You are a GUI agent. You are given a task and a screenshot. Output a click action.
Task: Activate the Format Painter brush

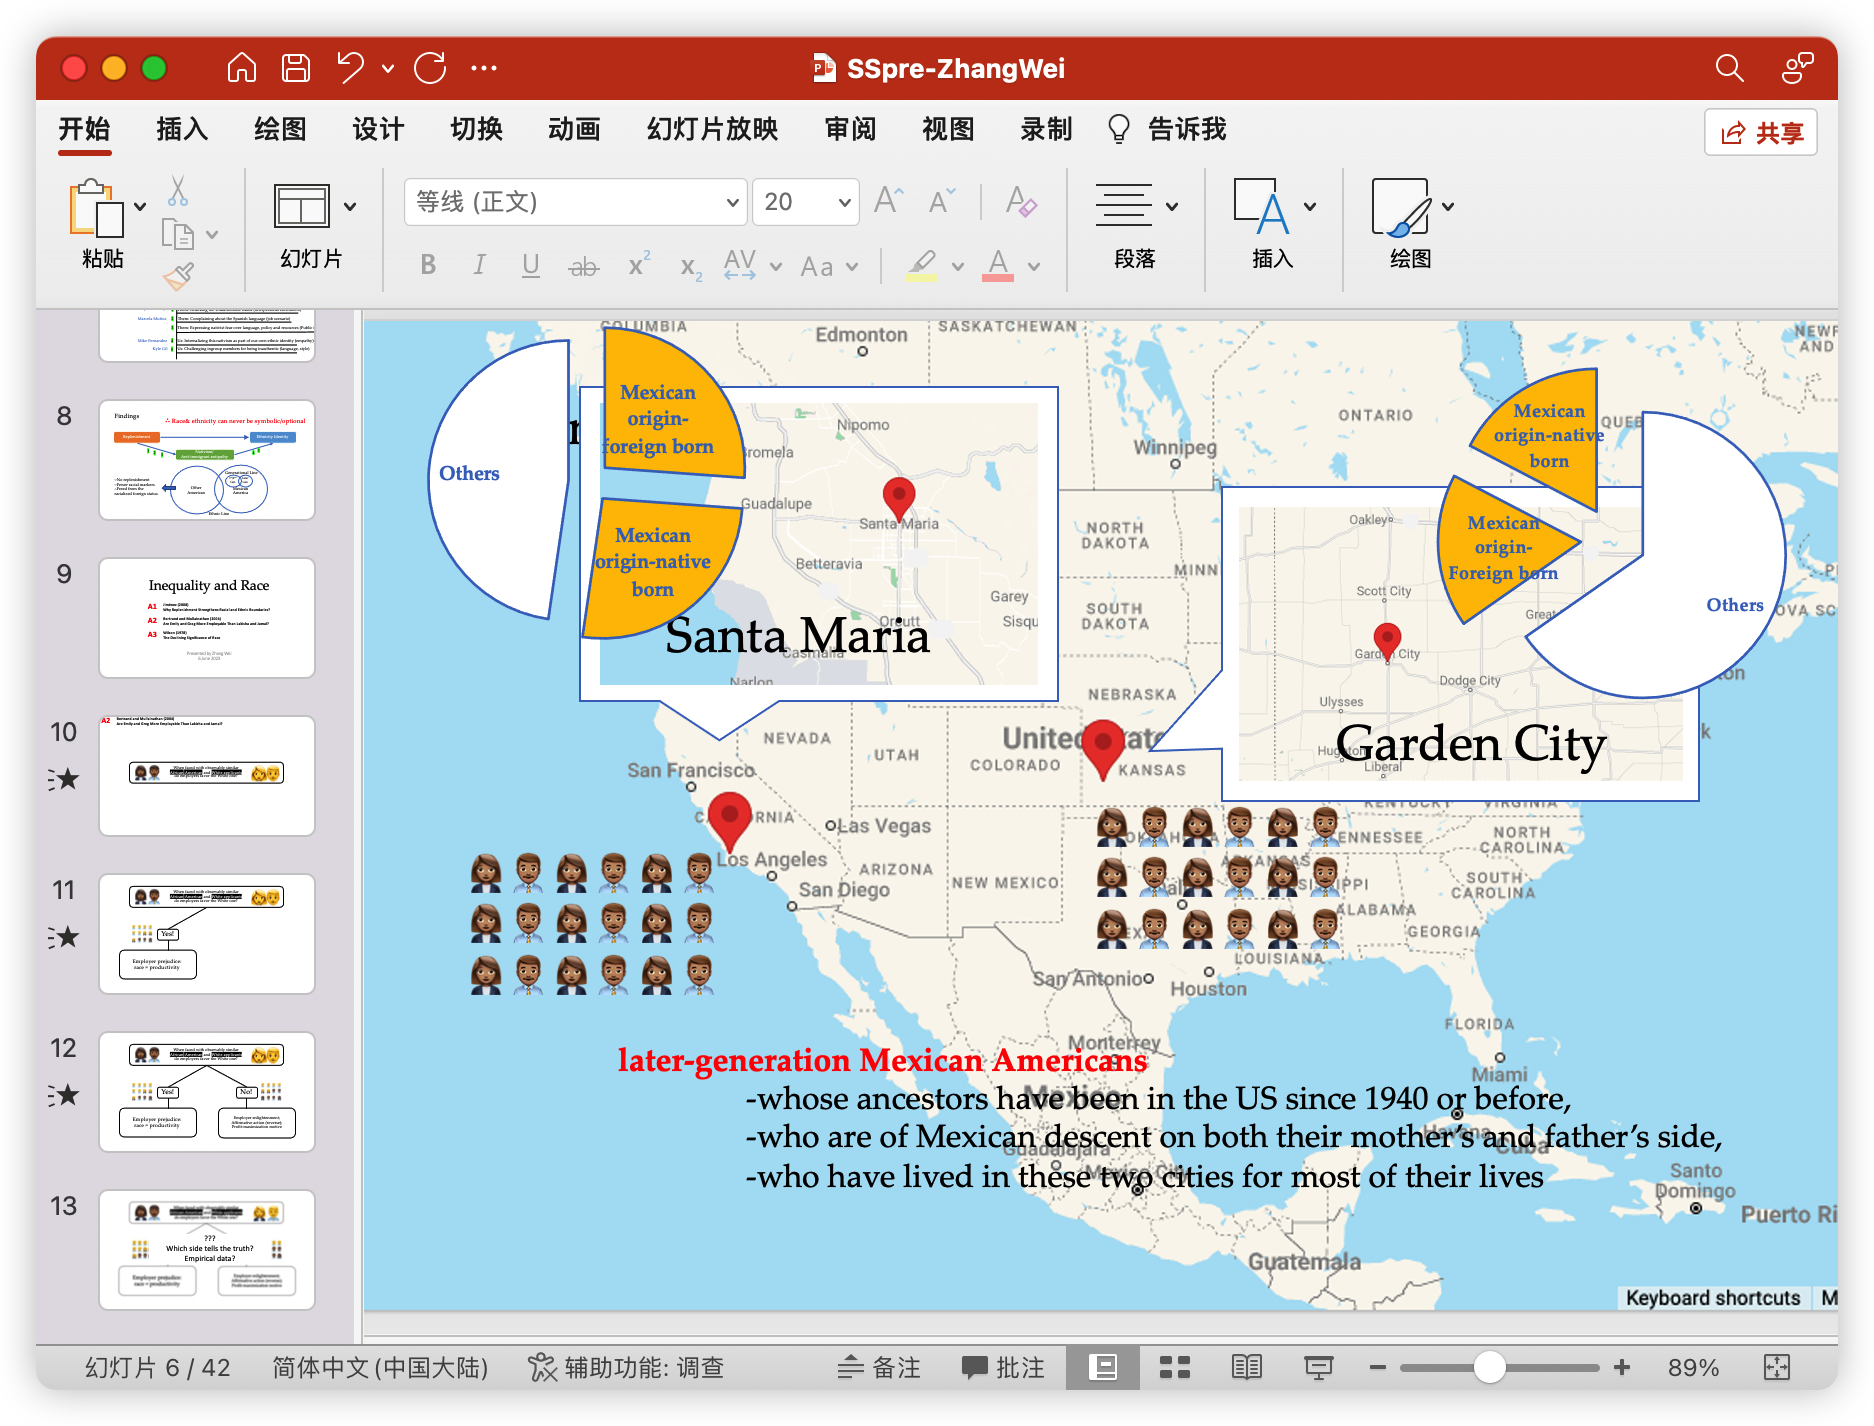[178, 276]
